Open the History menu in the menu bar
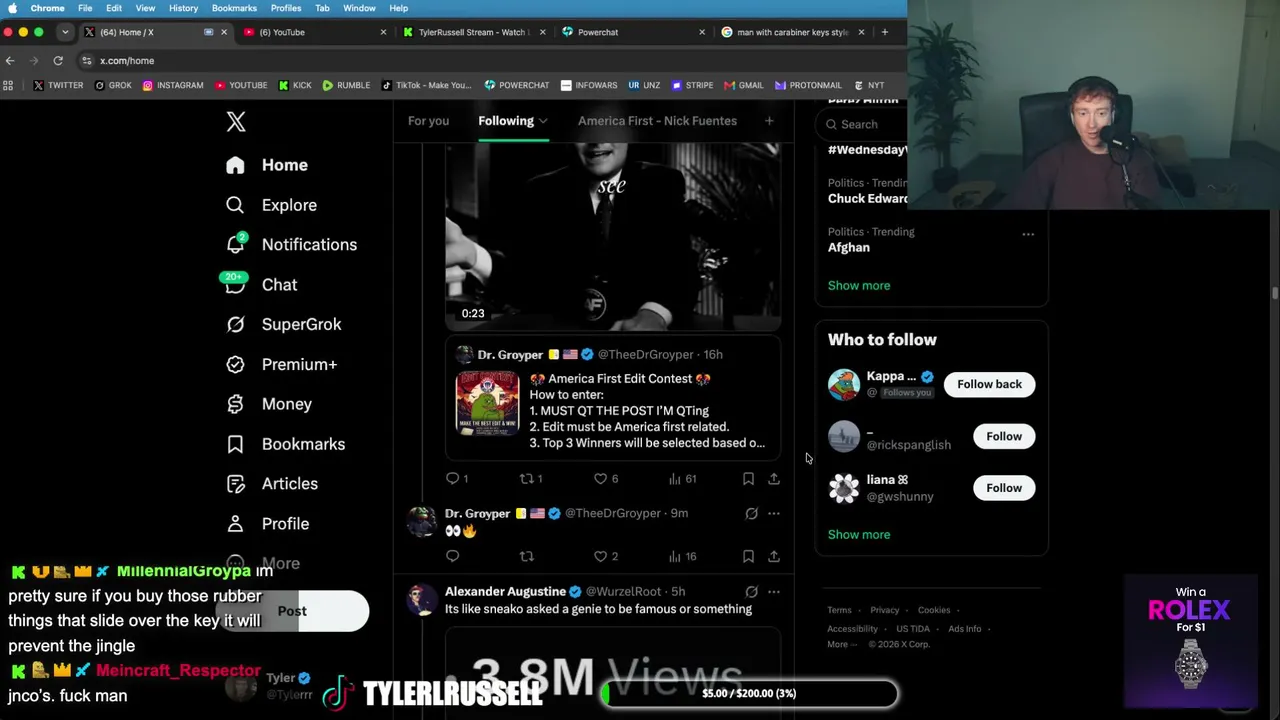 click(x=183, y=8)
